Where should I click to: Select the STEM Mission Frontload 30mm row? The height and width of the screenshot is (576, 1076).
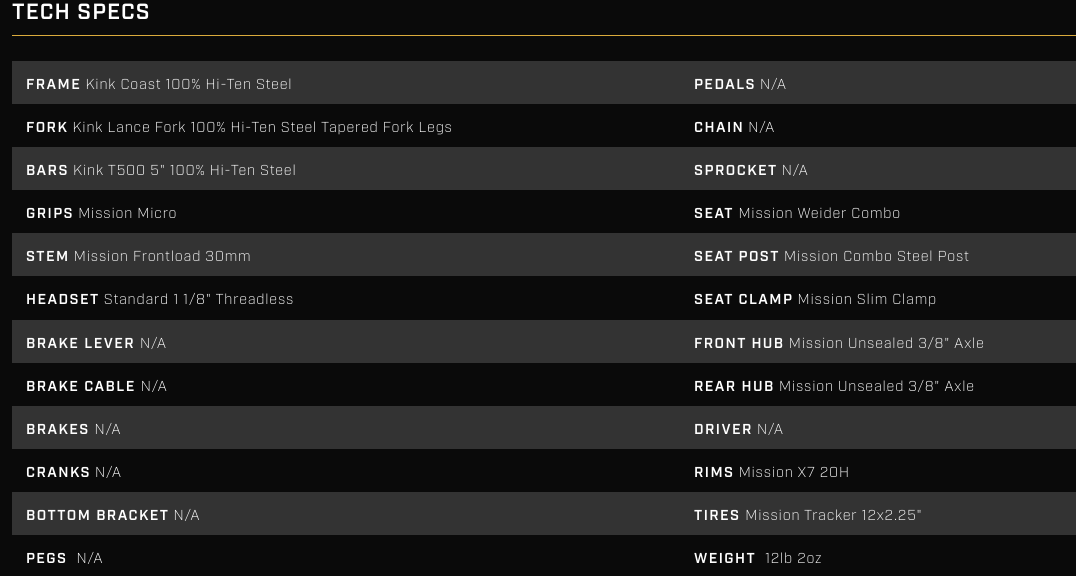click(x=138, y=256)
